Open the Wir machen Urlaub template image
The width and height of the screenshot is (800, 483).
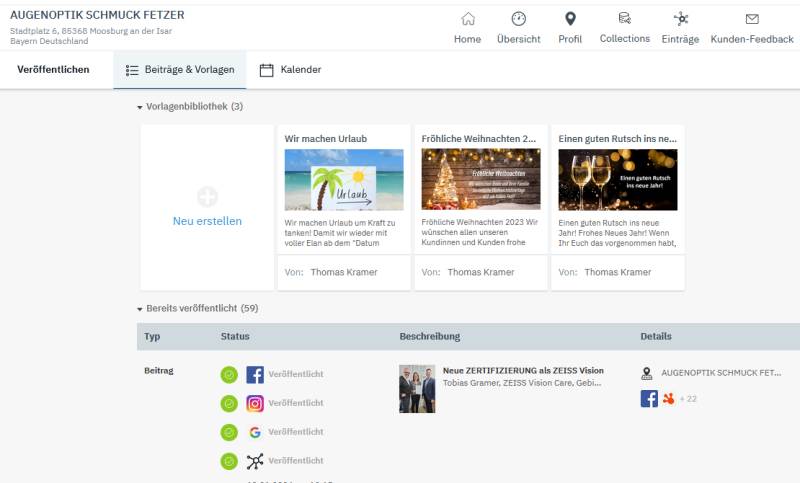pos(344,180)
